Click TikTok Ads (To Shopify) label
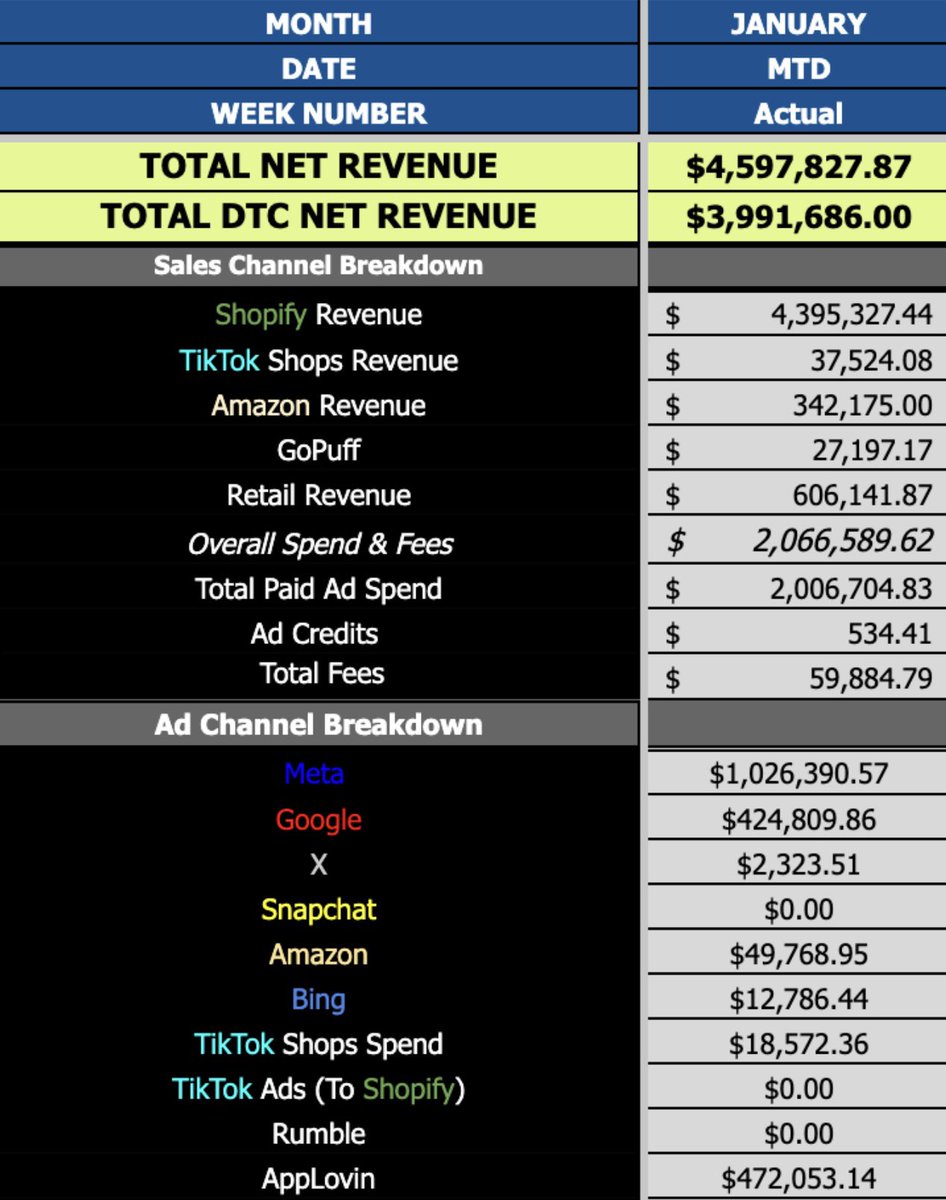Screen dimensions: 946x1200 tap(319, 1089)
